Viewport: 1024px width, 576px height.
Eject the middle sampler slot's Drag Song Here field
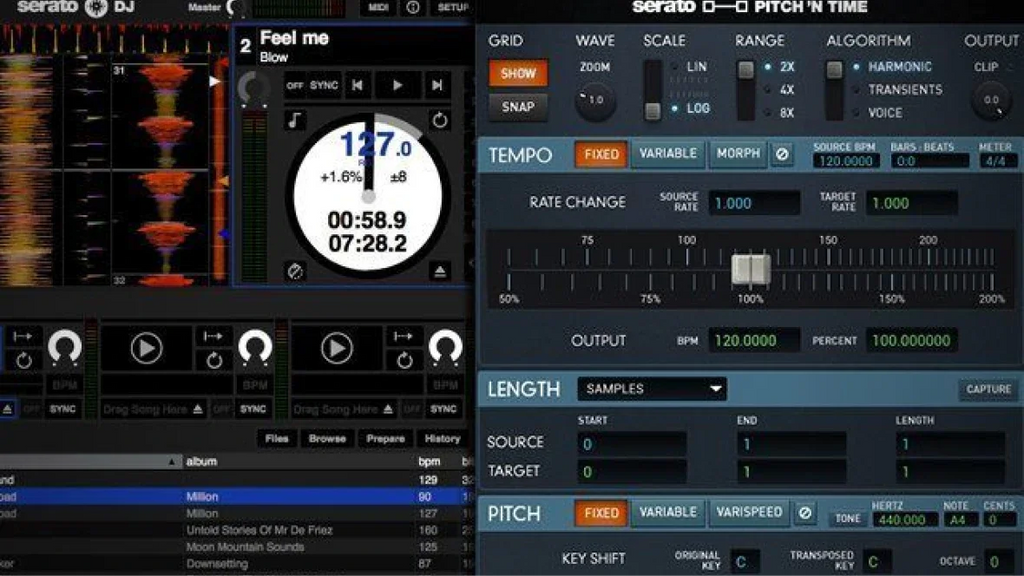[x=197, y=409]
